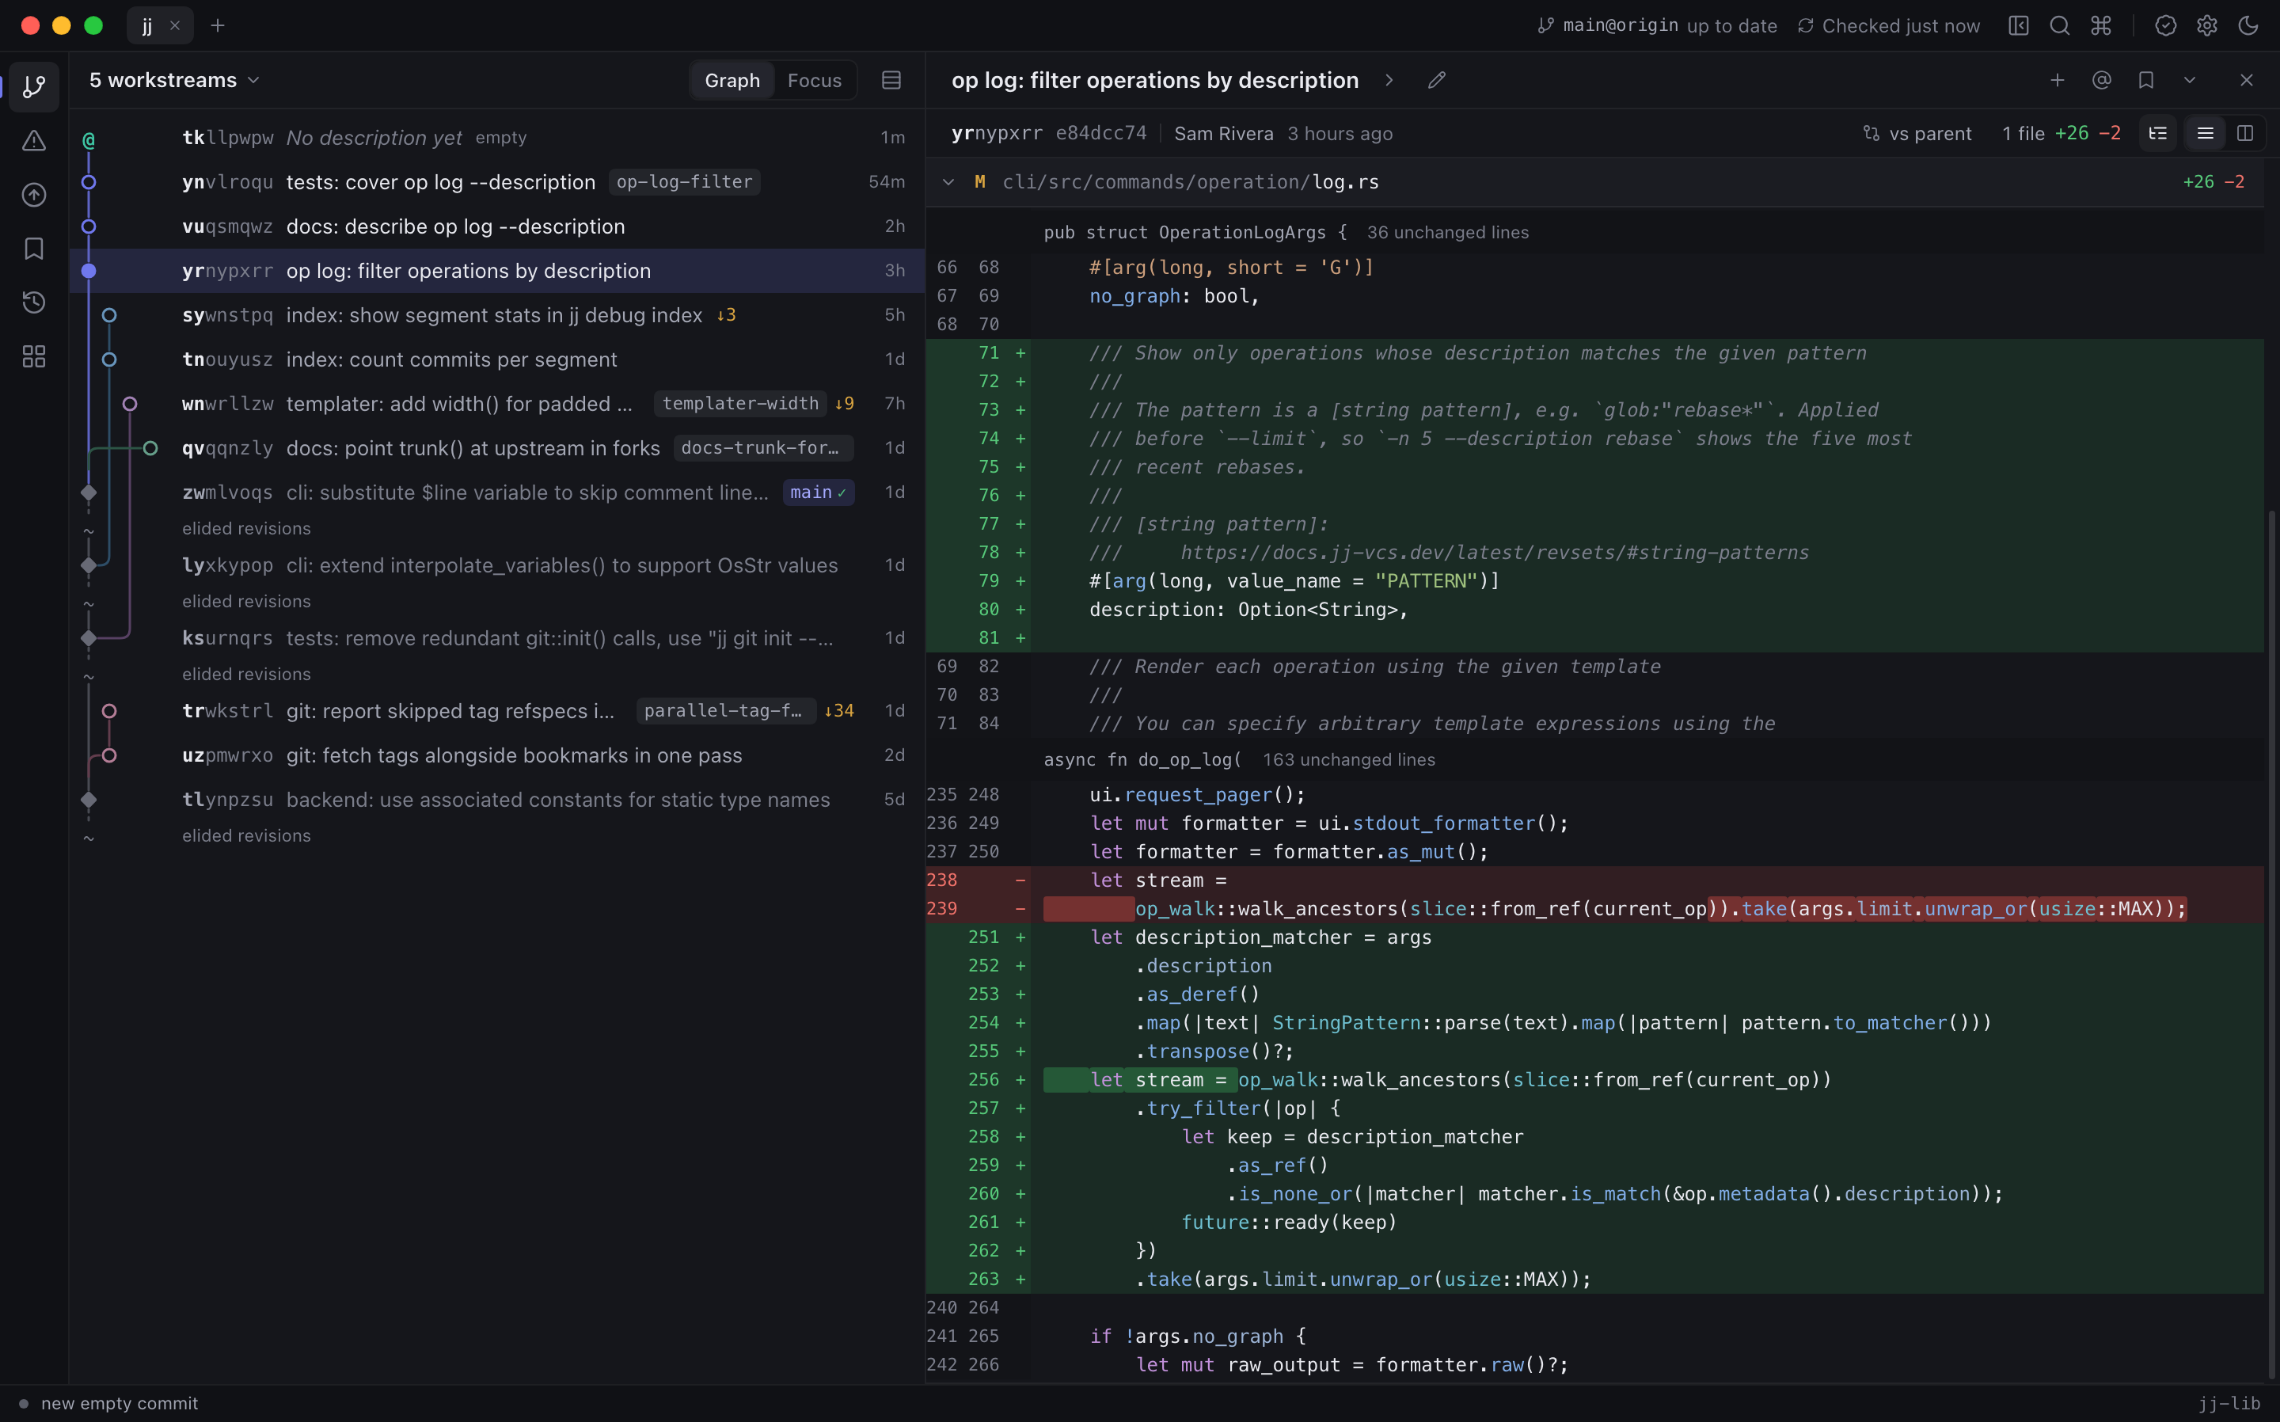Click the wnwrllzw revision graph node

(x=129, y=404)
